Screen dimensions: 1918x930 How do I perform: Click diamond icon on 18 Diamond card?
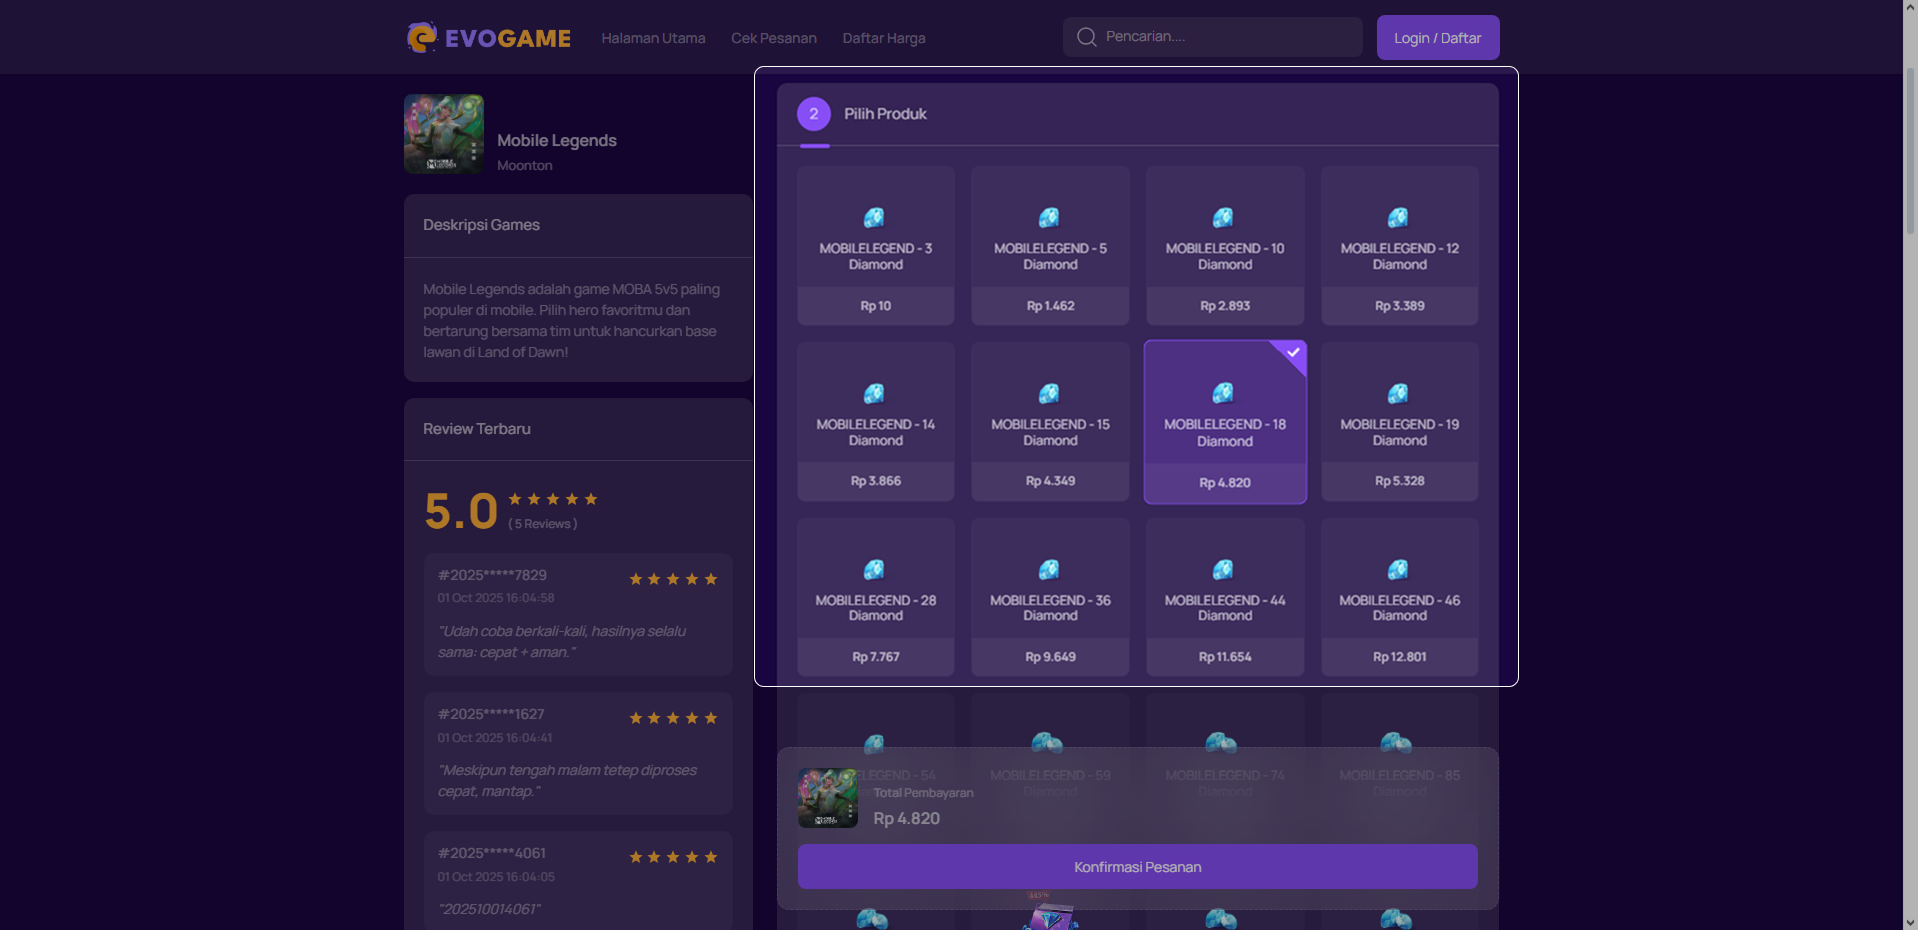pyautogui.click(x=1223, y=393)
